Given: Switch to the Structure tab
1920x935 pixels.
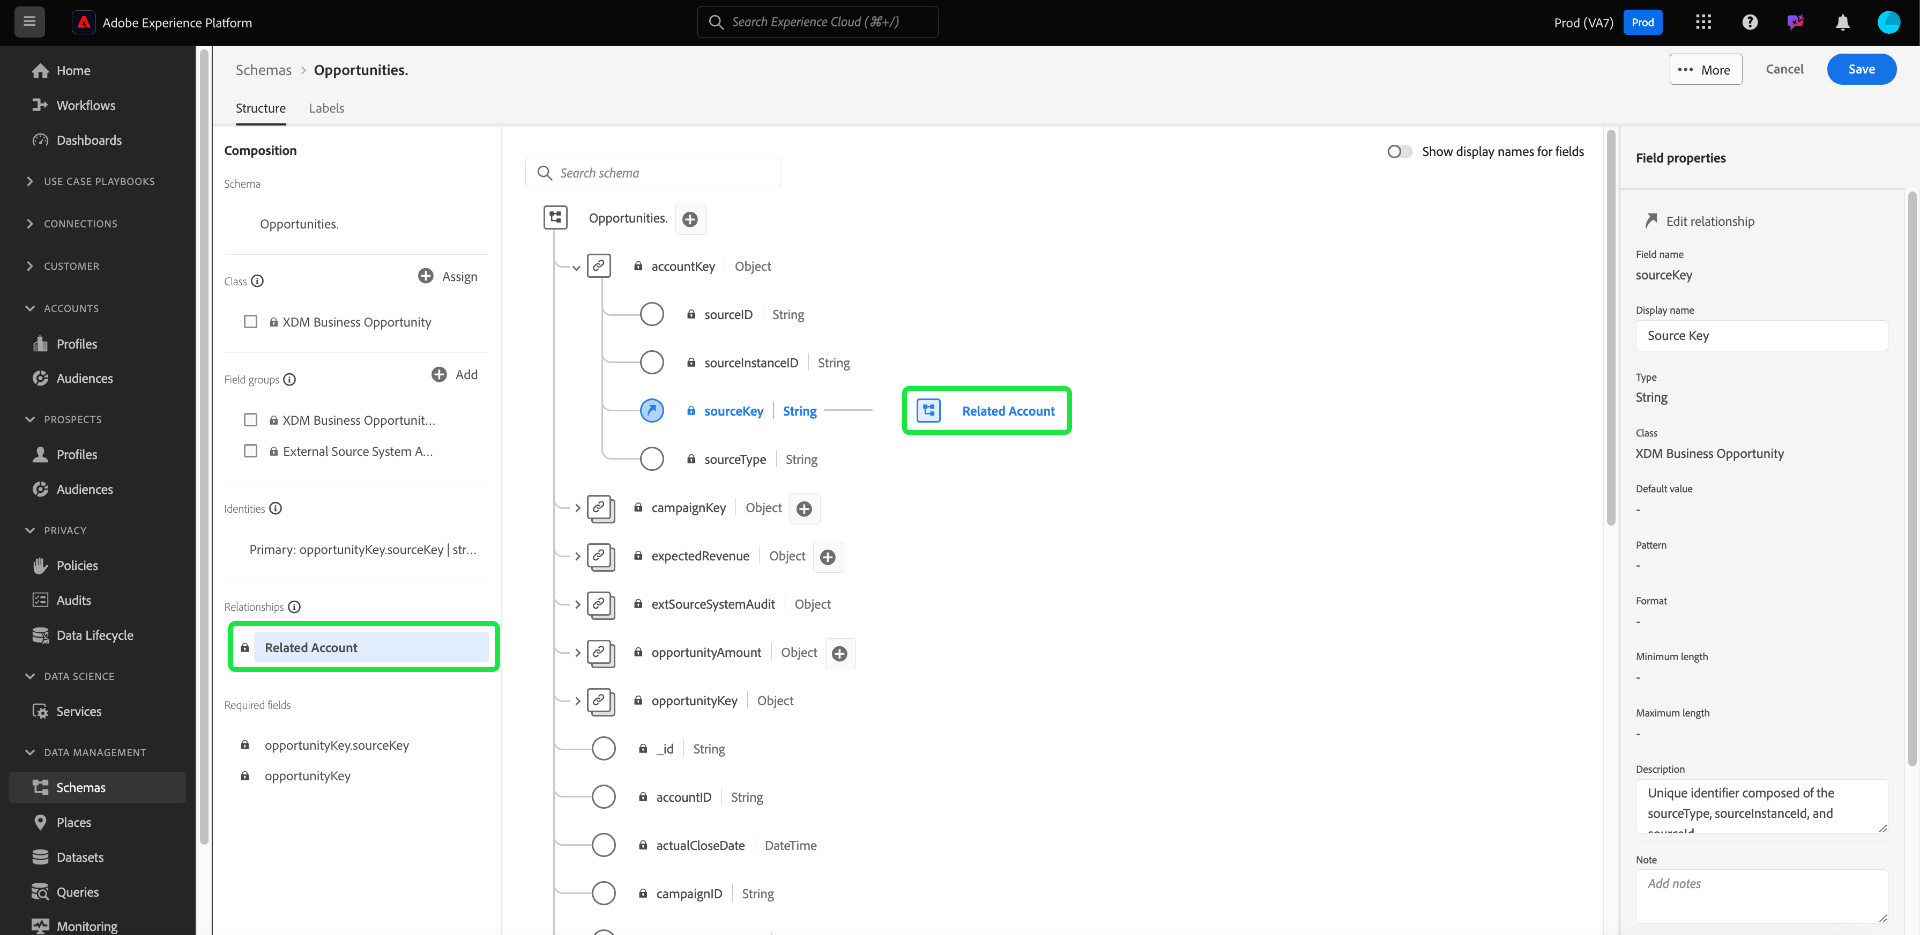Looking at the screenshot, I should coord(261,109).
